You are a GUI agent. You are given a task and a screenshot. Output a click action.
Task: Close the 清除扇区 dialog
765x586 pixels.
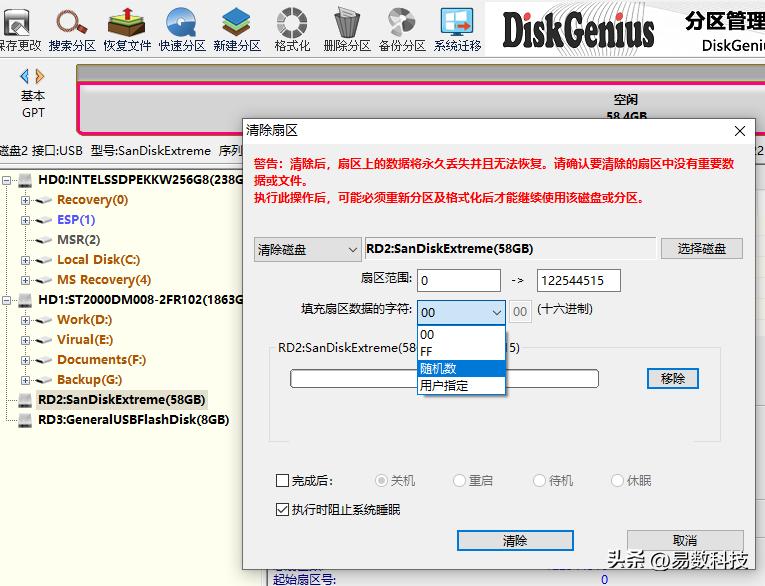tap(740, 131)
